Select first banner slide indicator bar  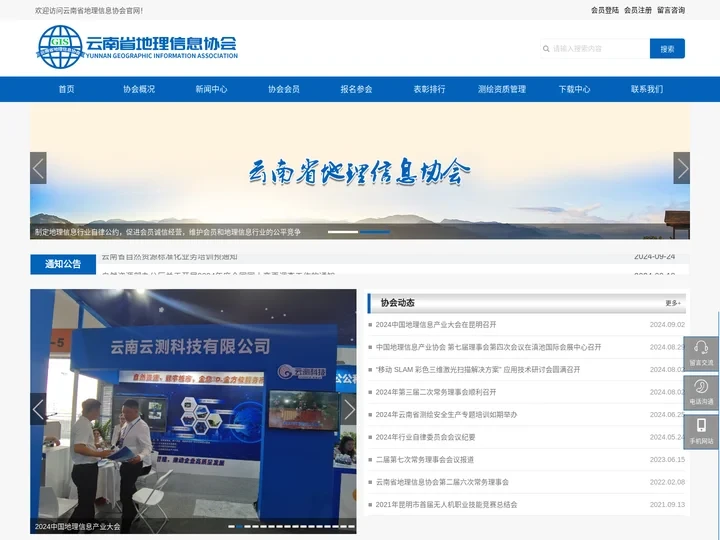[x=343, y=232]
